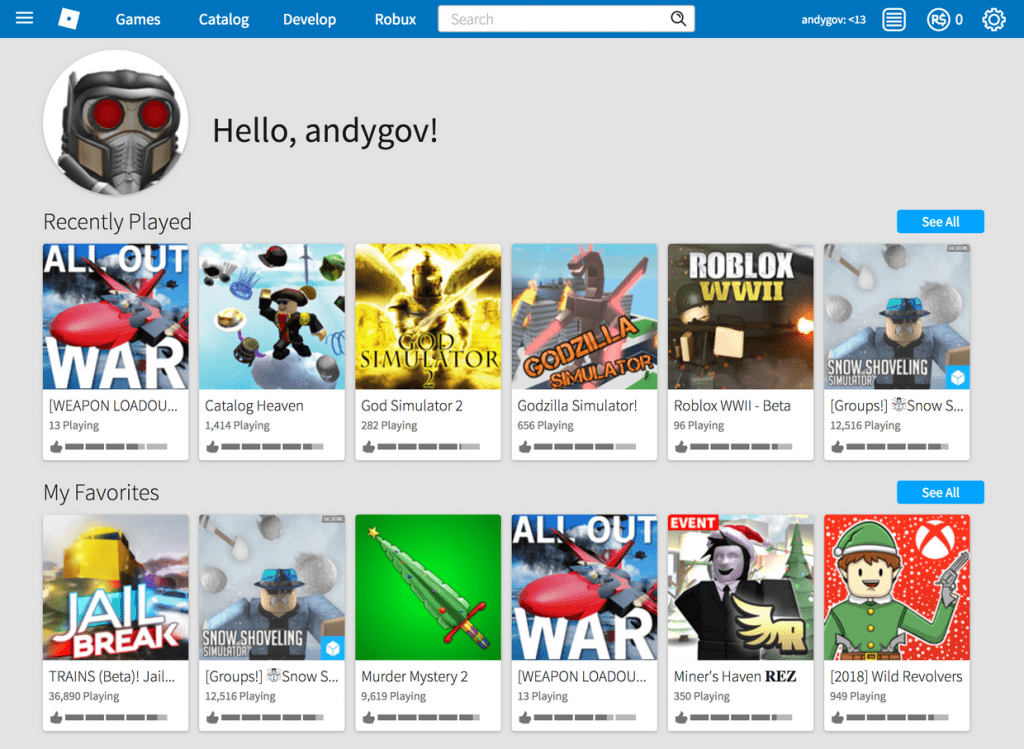Click the Recently Played heading
Viewport: 1024px width, 749px height.
click(x=118, y=222)
